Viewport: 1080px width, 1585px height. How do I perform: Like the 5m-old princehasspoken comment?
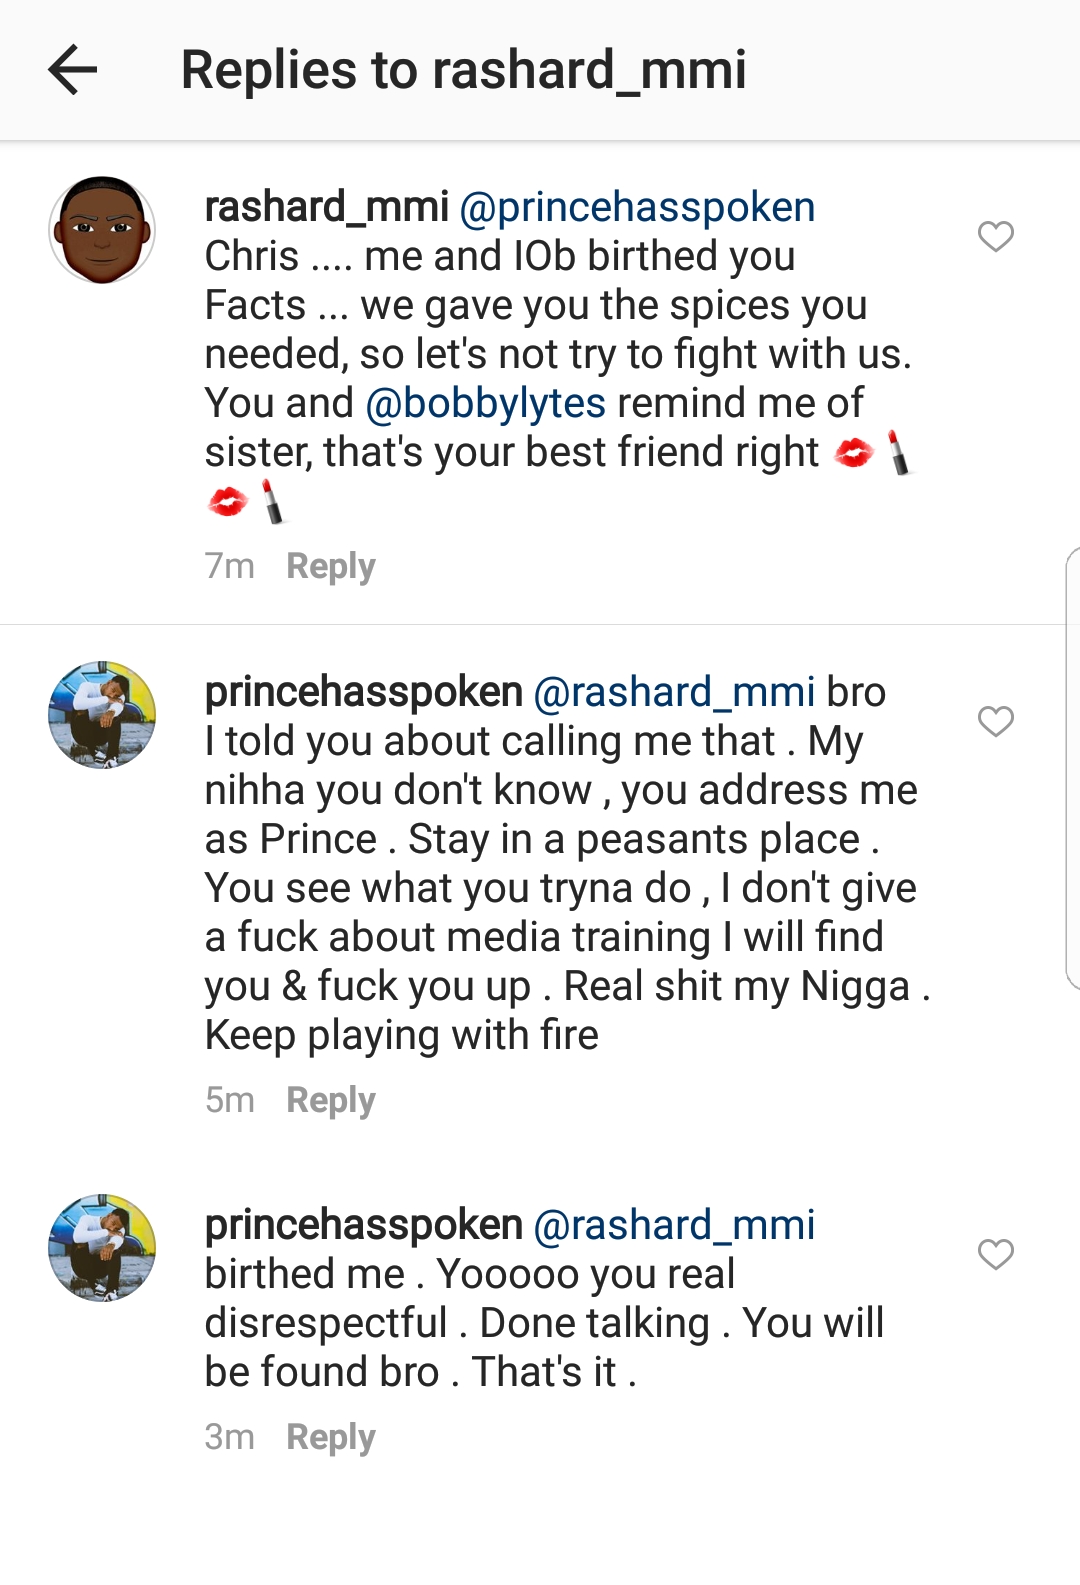pyautogui.click(x=995, y=721)
